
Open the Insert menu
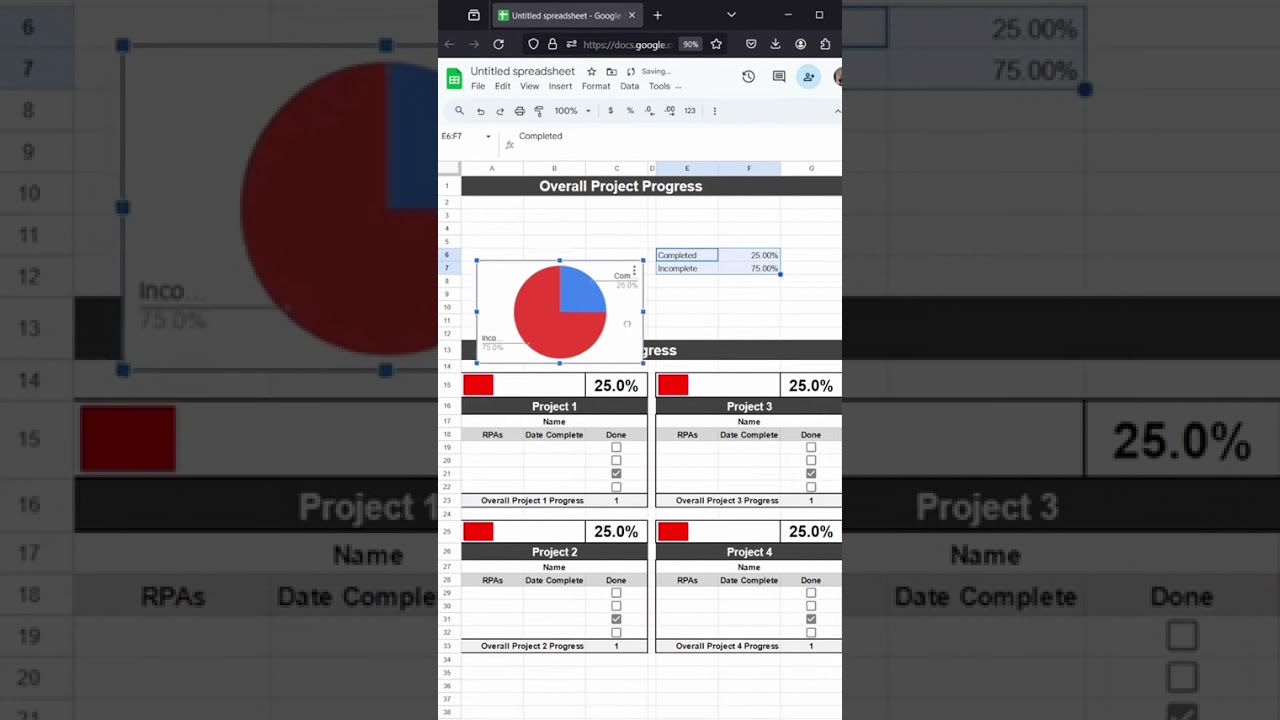coord(560,86)
